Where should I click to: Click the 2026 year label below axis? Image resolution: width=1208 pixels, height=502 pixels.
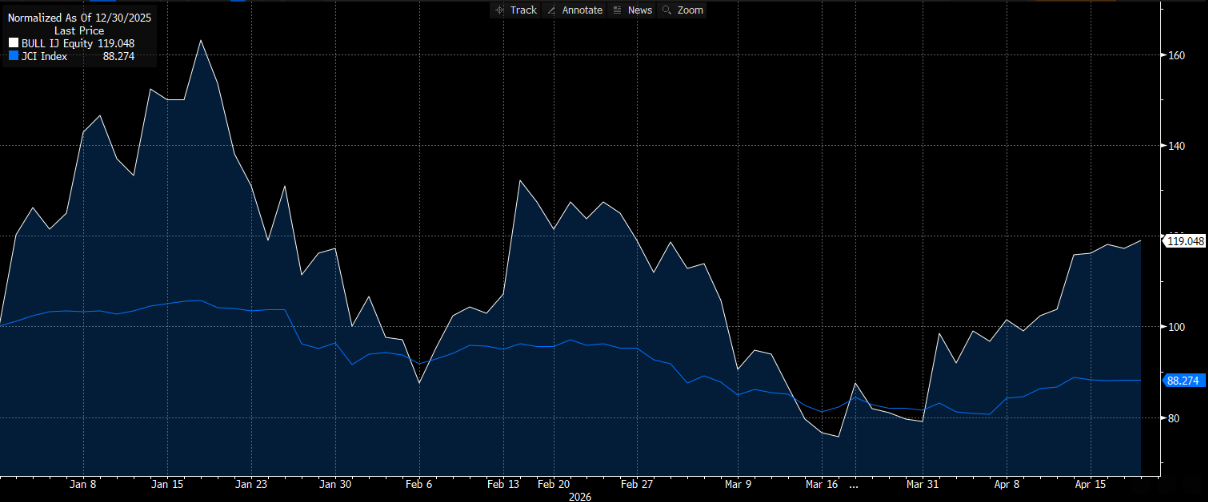point(581,495)
